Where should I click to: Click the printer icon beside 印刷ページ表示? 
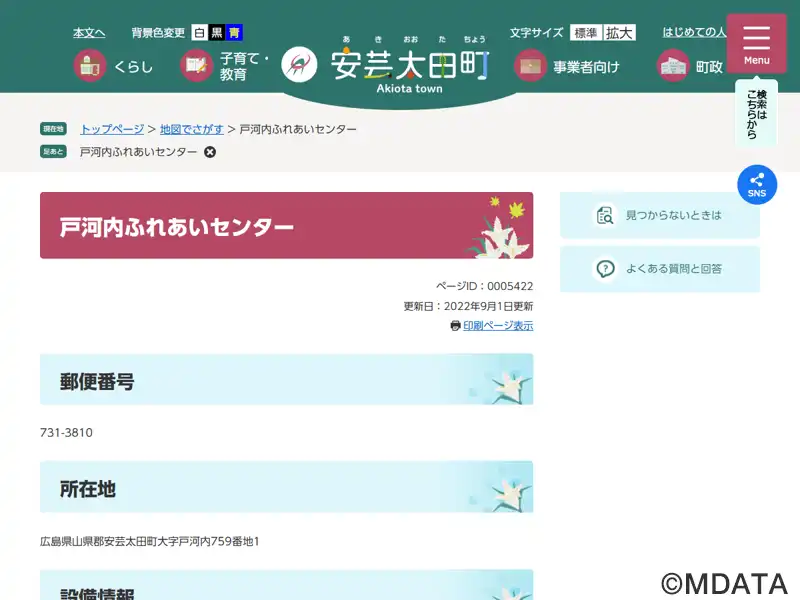tap(456, 326)
